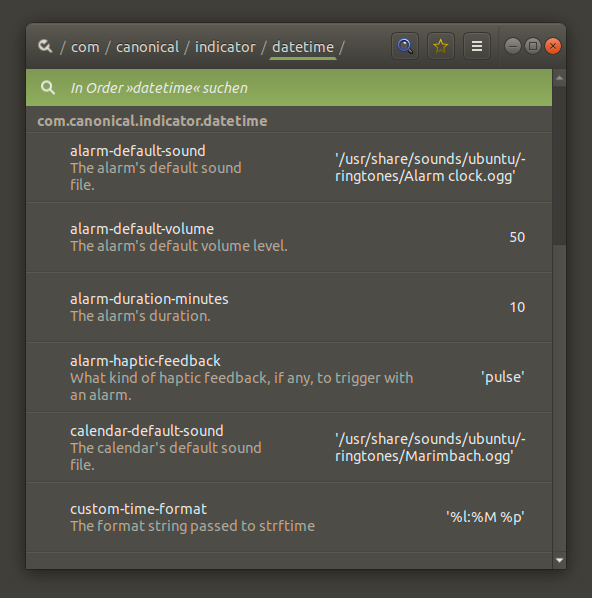
Task: Open the hamburger menu button
Action: tap(477, 46)
